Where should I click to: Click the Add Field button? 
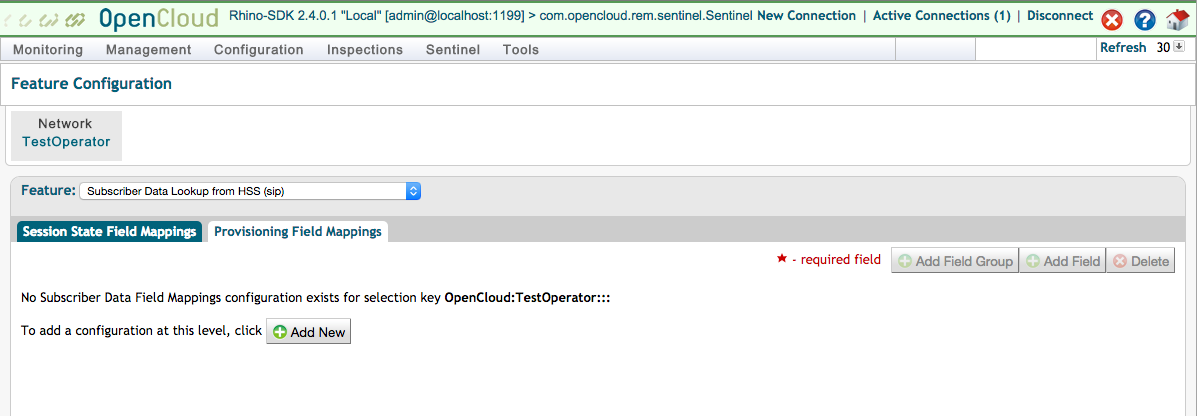[x=1063, y=261]
